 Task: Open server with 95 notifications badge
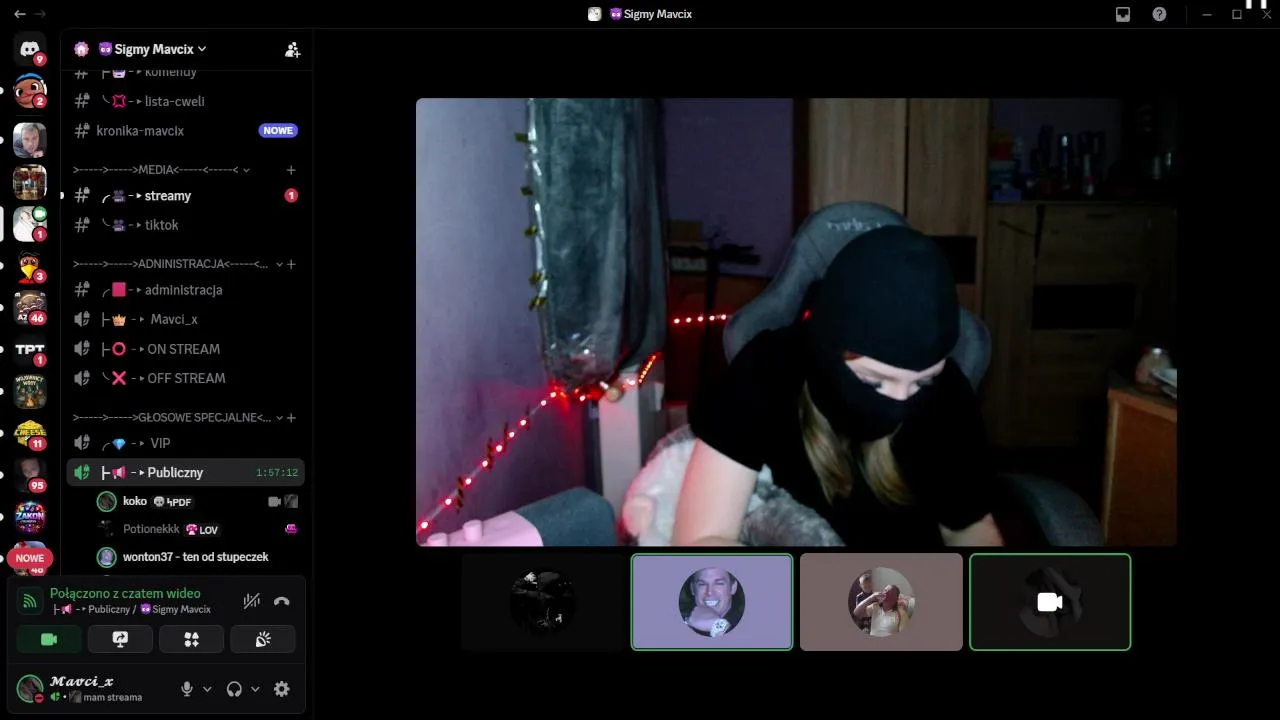(30, 475)
